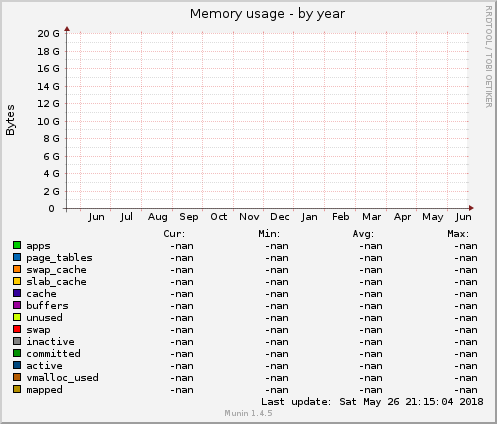The image size is (497, 424).
Task: Click the Last update timestamp text
Action: click(372, 402)
